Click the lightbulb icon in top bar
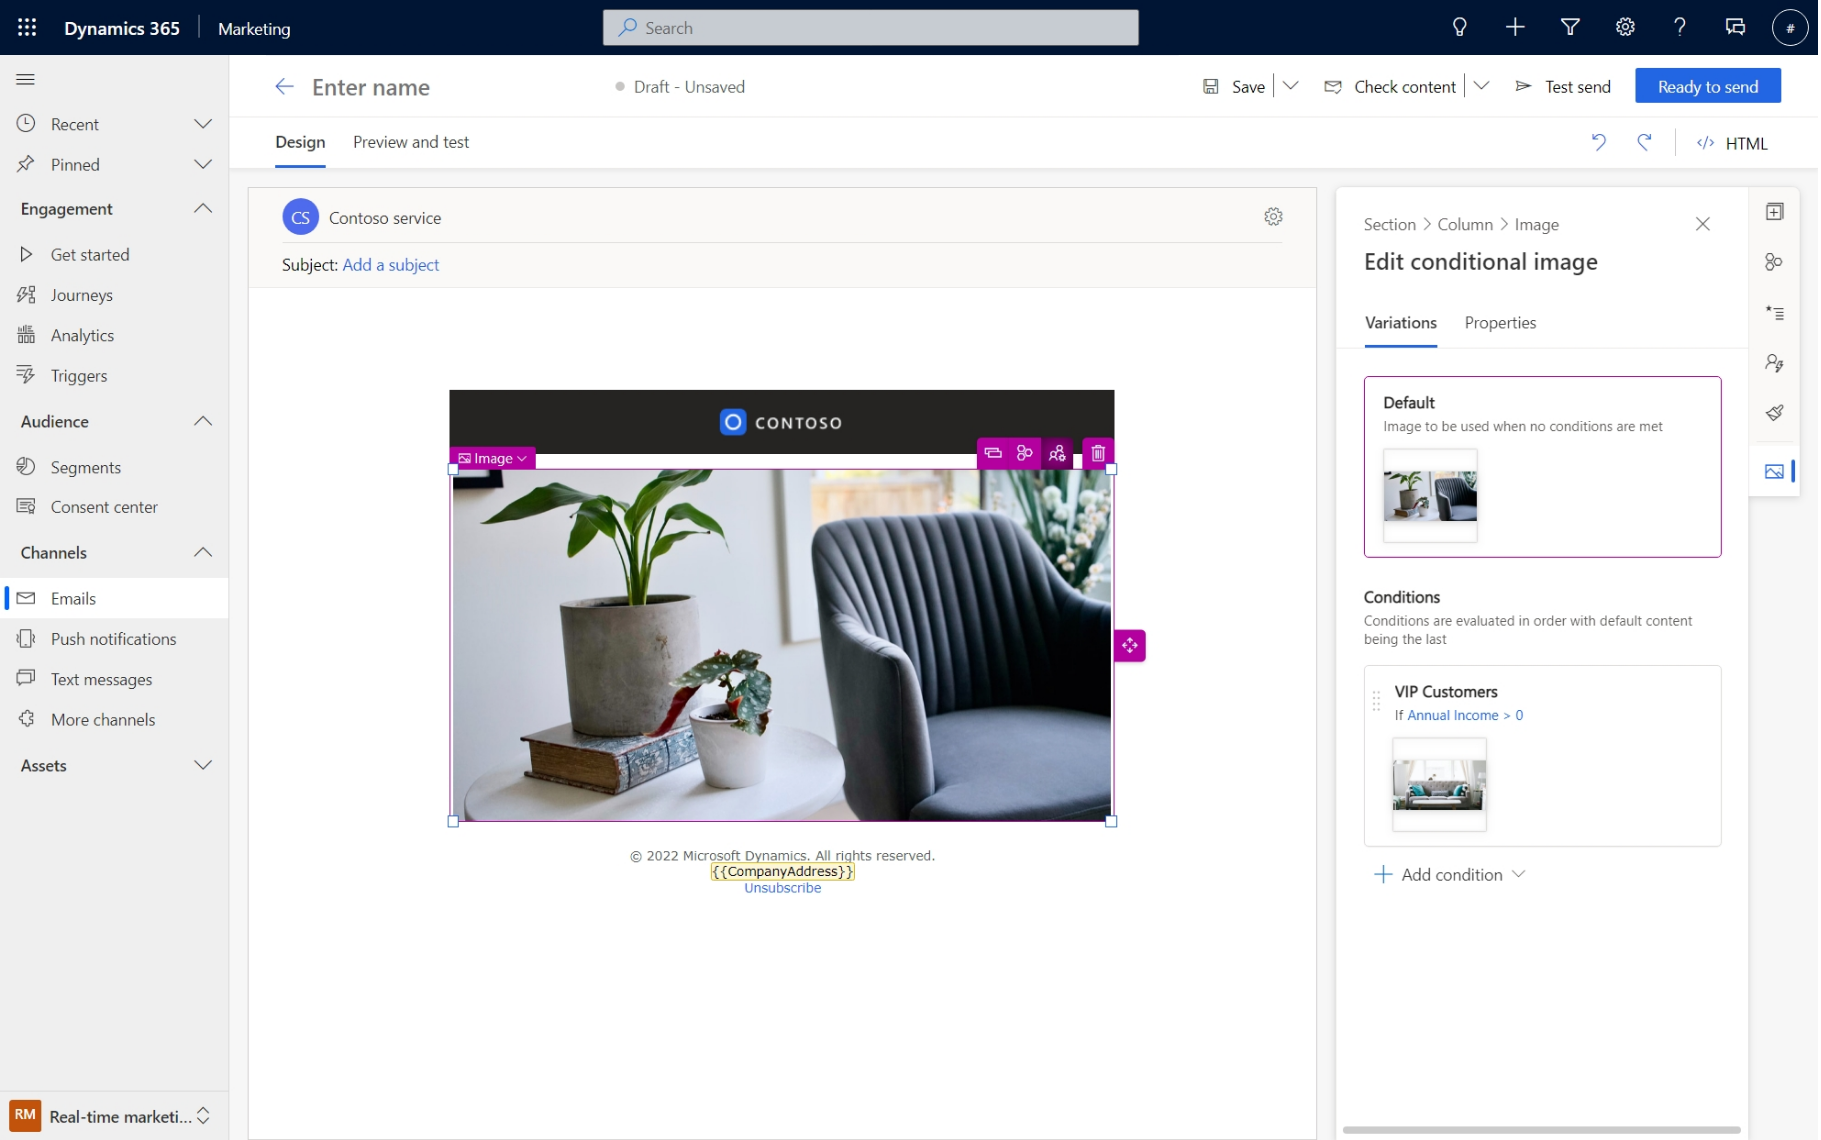The image size is (1821, 1140). (x=1460, y=28)
